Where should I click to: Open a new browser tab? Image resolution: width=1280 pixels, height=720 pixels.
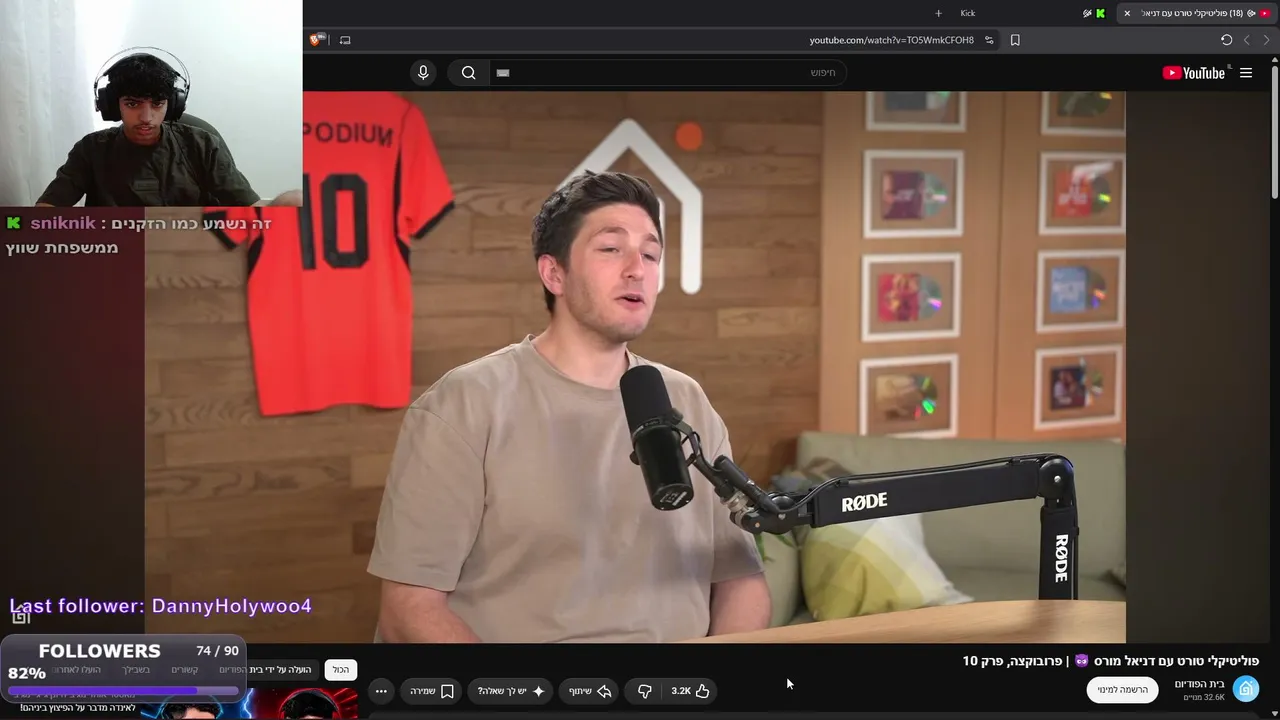coord(938,13)
